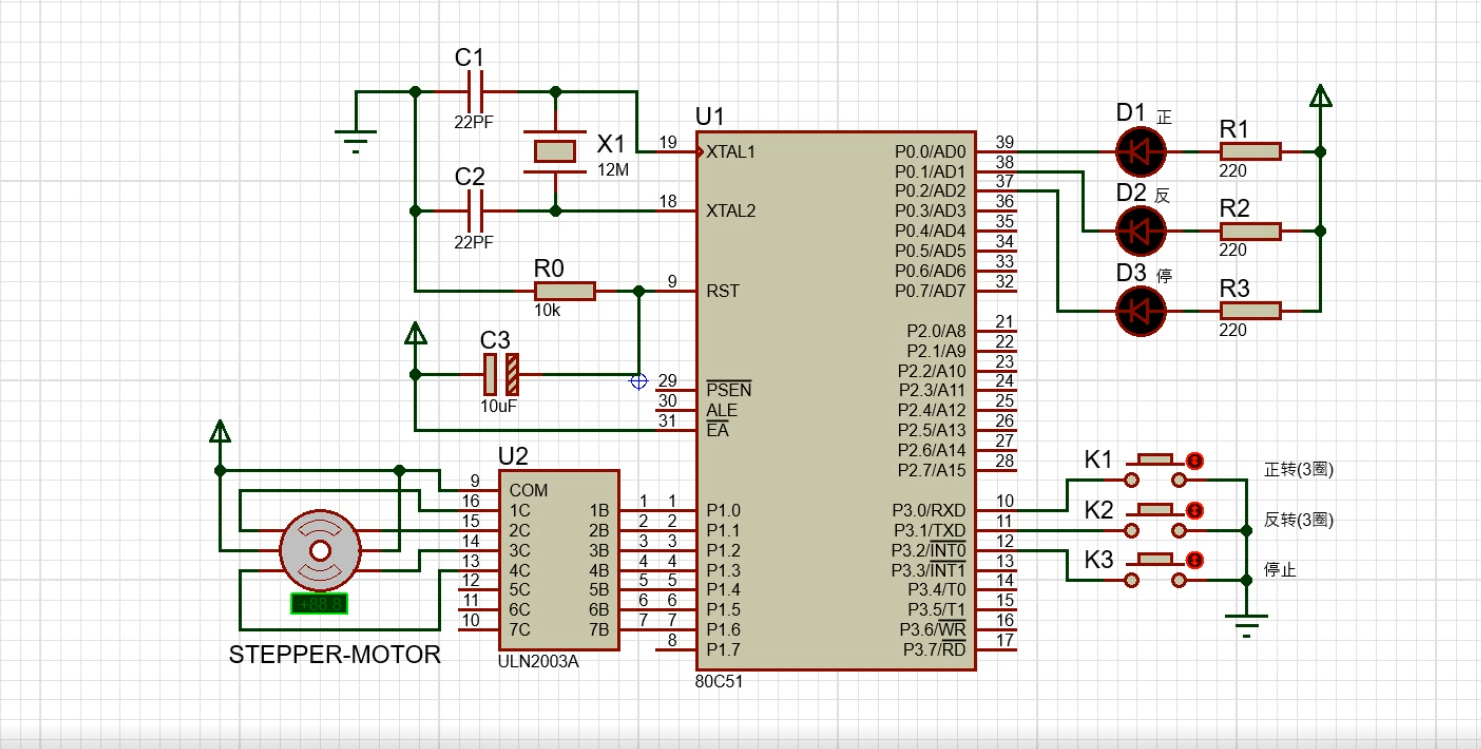Click resistor R2 symbol
The width and height of the screenshot is (1481, 749).
pos(1250,231)
